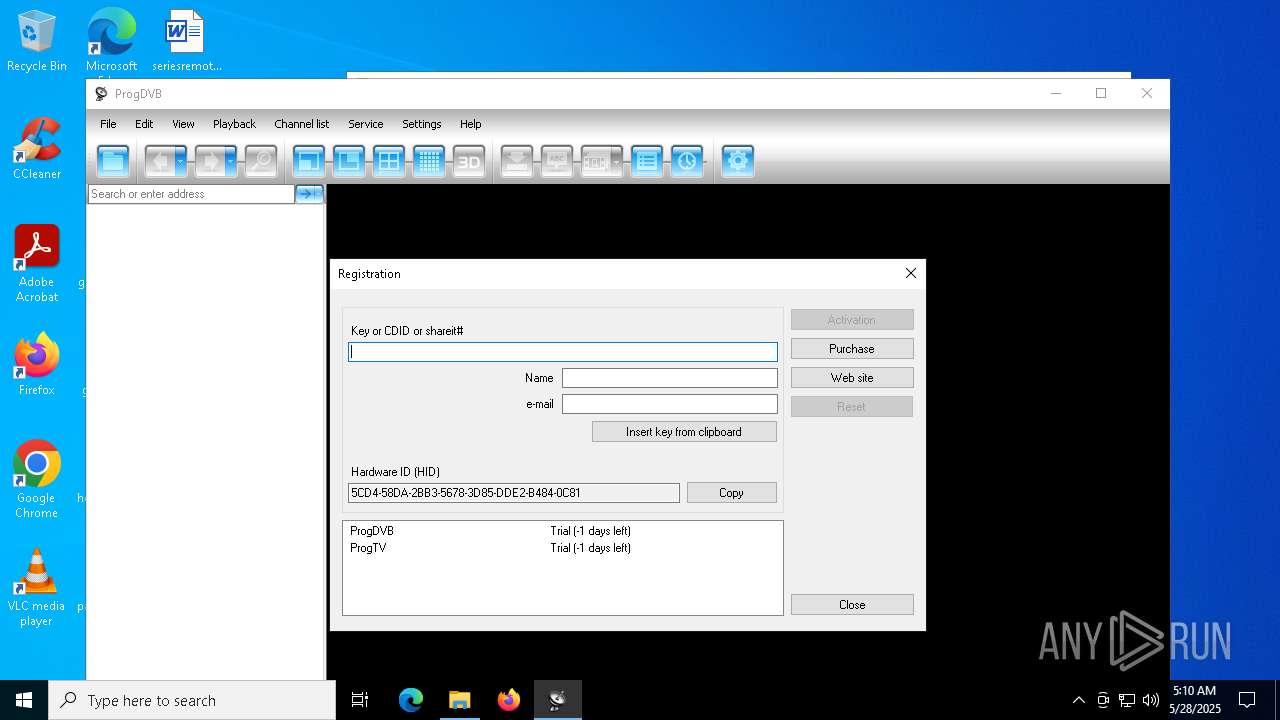The height and width of the screenshot is (720, 1280).
Task: Click the Hardware ID text field
Action: (514, 493)
